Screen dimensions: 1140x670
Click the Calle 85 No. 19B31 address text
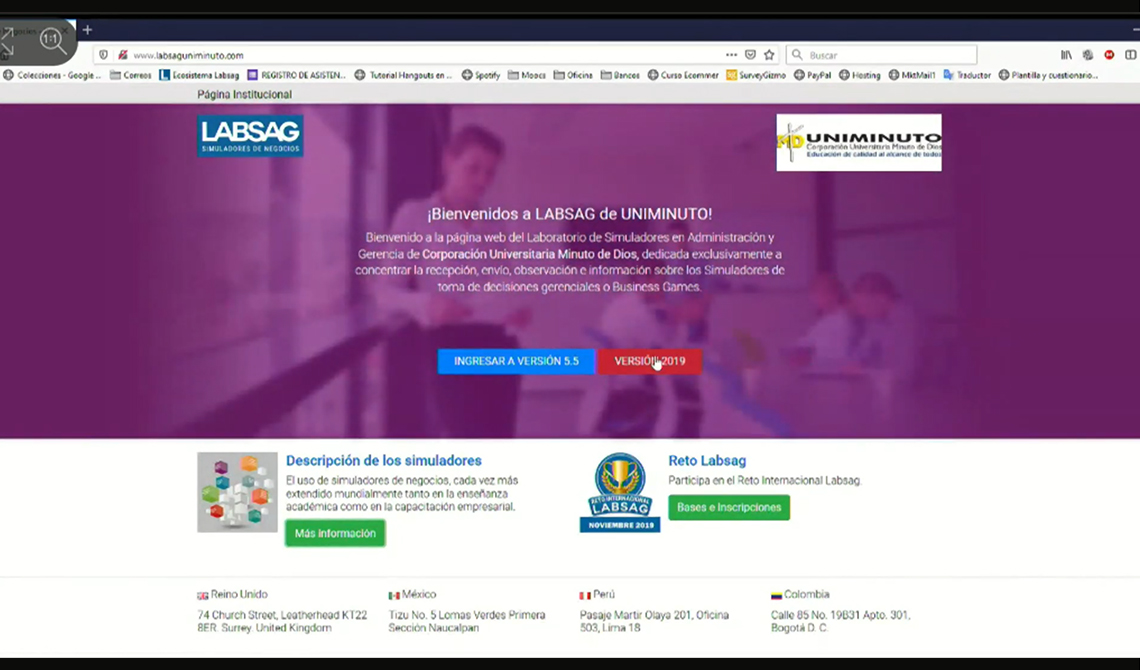pos(840,621)
